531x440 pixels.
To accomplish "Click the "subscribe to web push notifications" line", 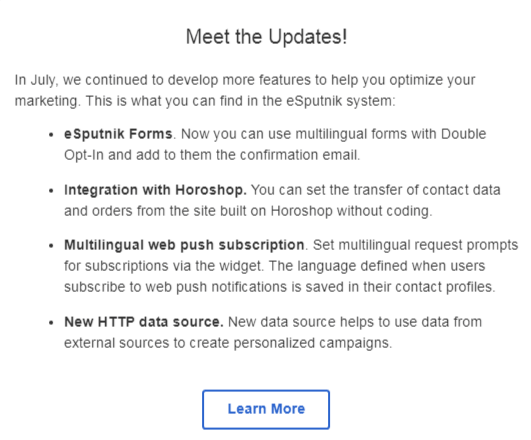I will [280, 287].
